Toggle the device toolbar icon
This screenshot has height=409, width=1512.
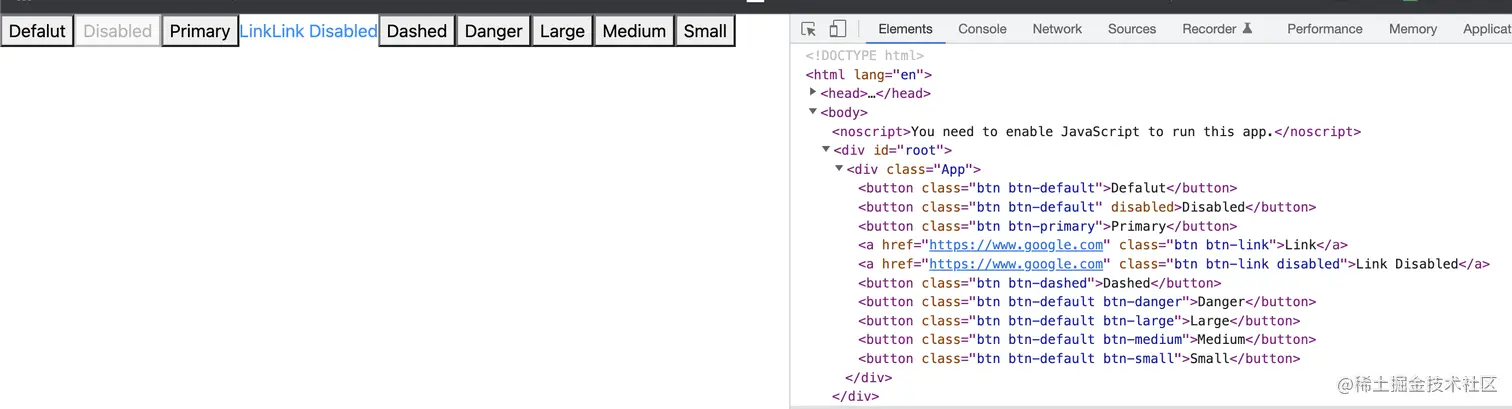pos(838,29)
